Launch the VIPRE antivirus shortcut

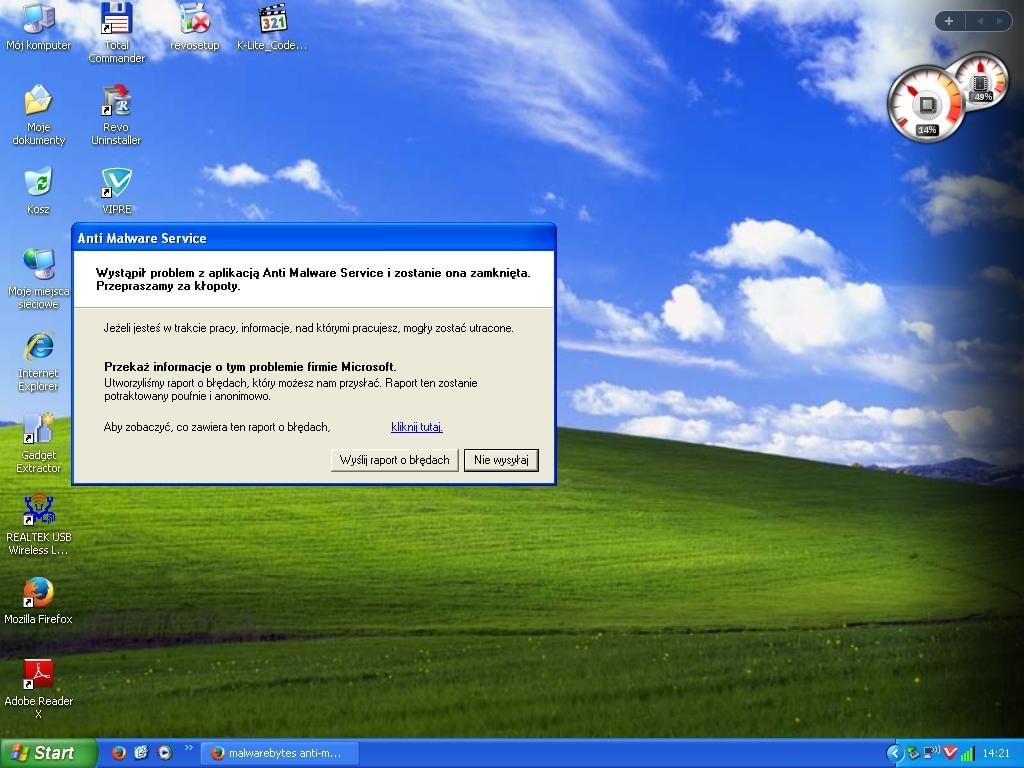116,183
